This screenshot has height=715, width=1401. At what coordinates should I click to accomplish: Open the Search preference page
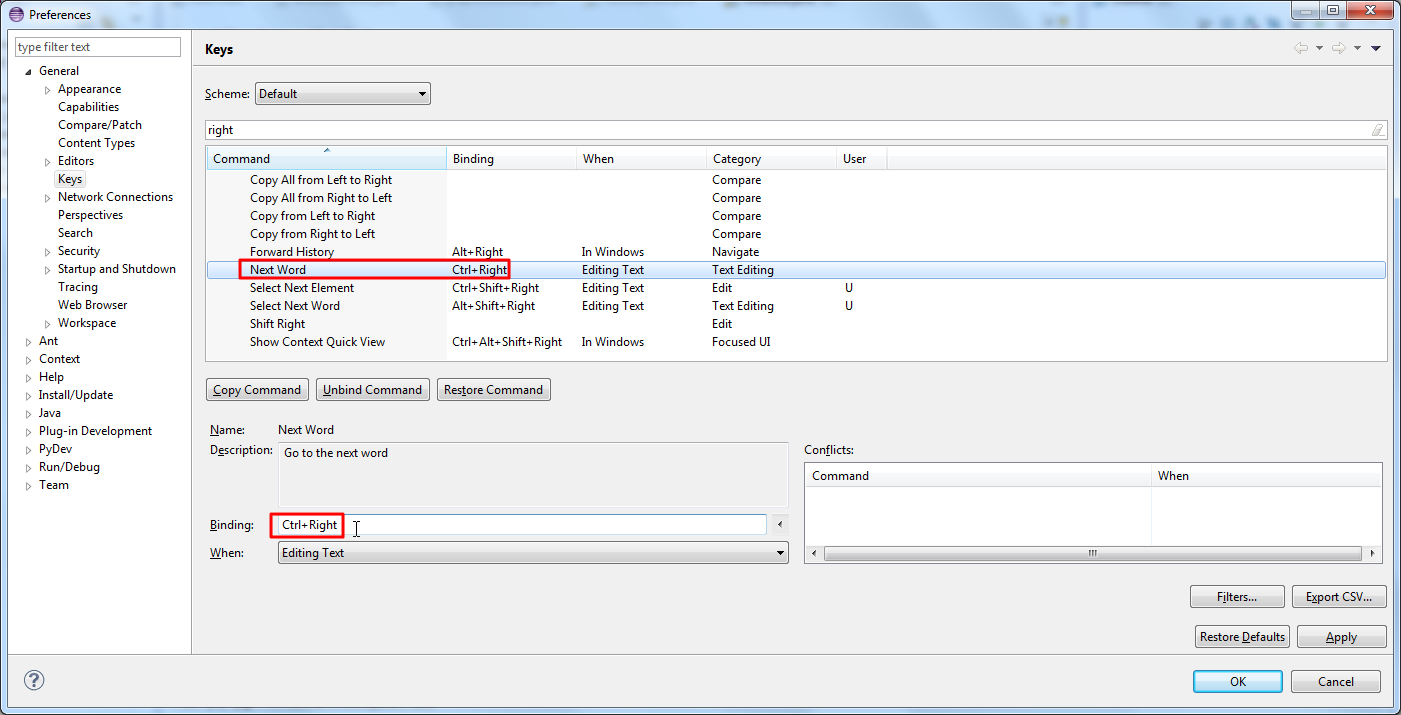75,233
